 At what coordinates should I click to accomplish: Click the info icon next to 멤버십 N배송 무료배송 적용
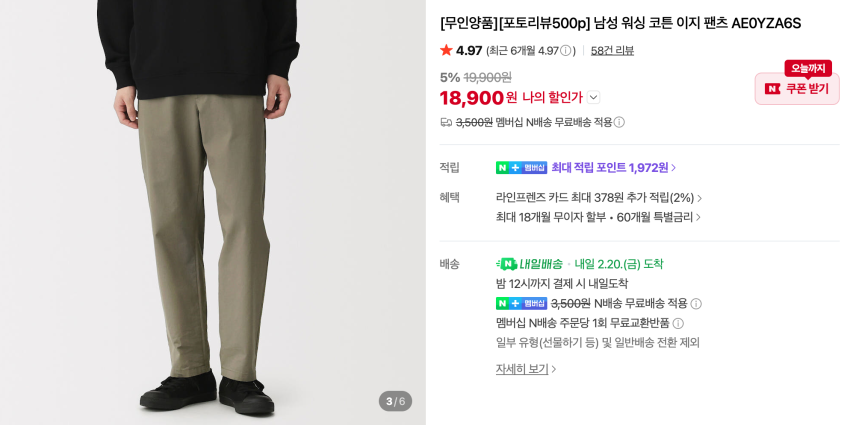(x=619, y=122)
